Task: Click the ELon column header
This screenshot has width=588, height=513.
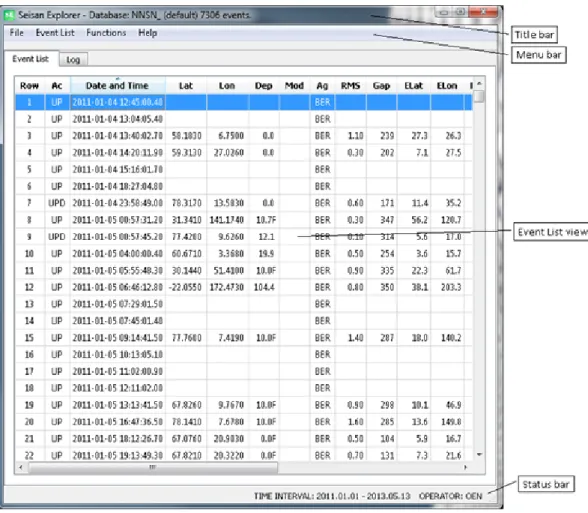Action: (x=447, y=86)
